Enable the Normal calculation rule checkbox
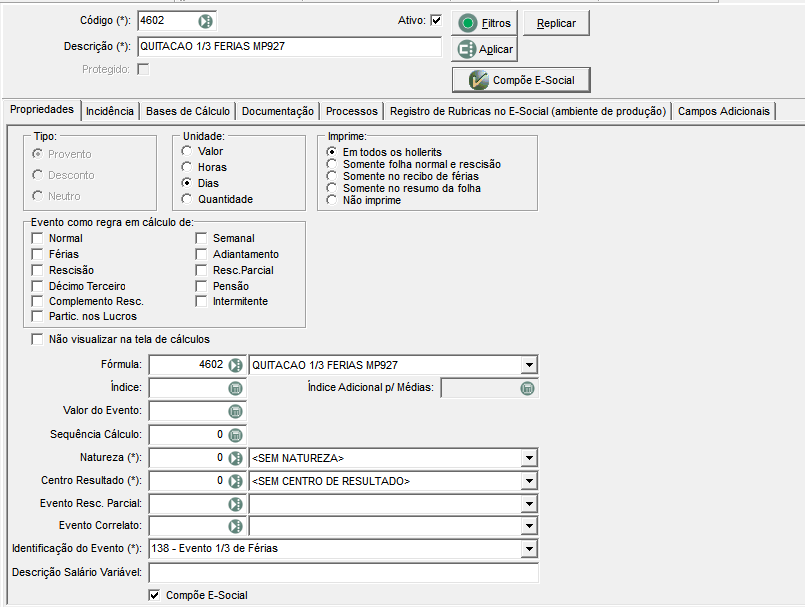This screenshot has width=805, height=607. [37, 238]
